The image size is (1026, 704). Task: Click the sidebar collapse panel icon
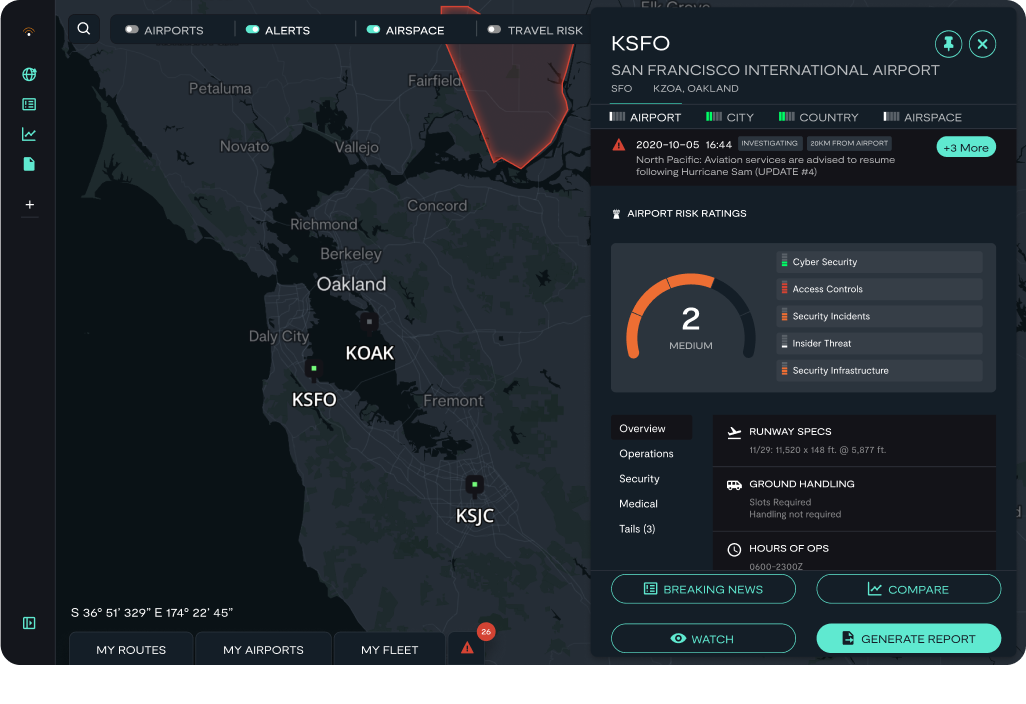pos(29,623)
